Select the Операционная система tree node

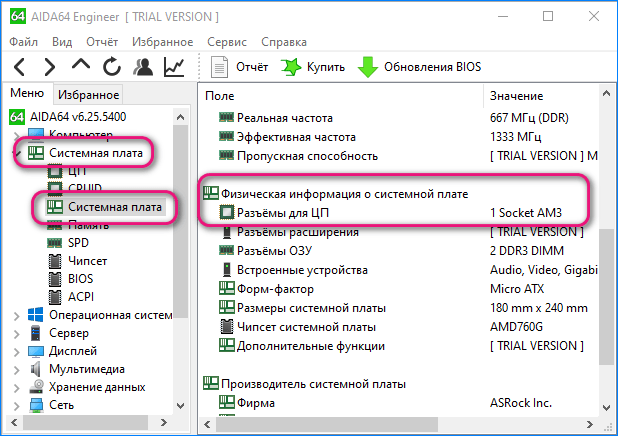click(110, 315)
